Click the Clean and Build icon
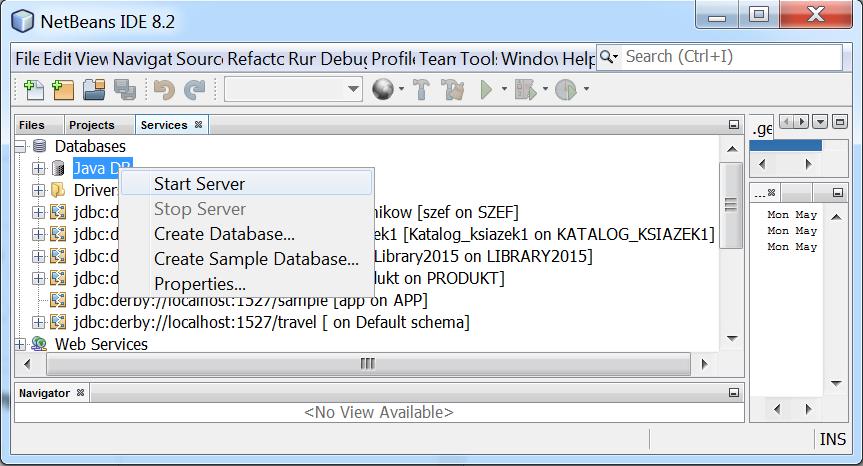This screenshot has height=466, width=863. click(452, 89)
